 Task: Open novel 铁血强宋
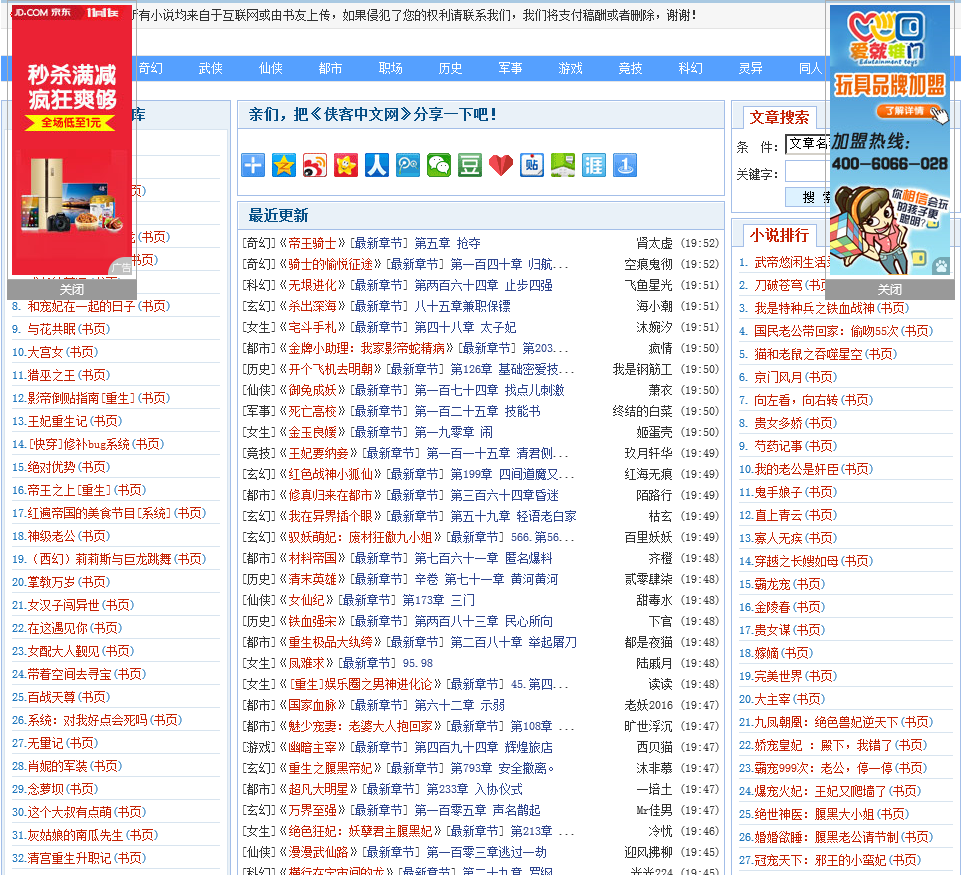point(312,622)
